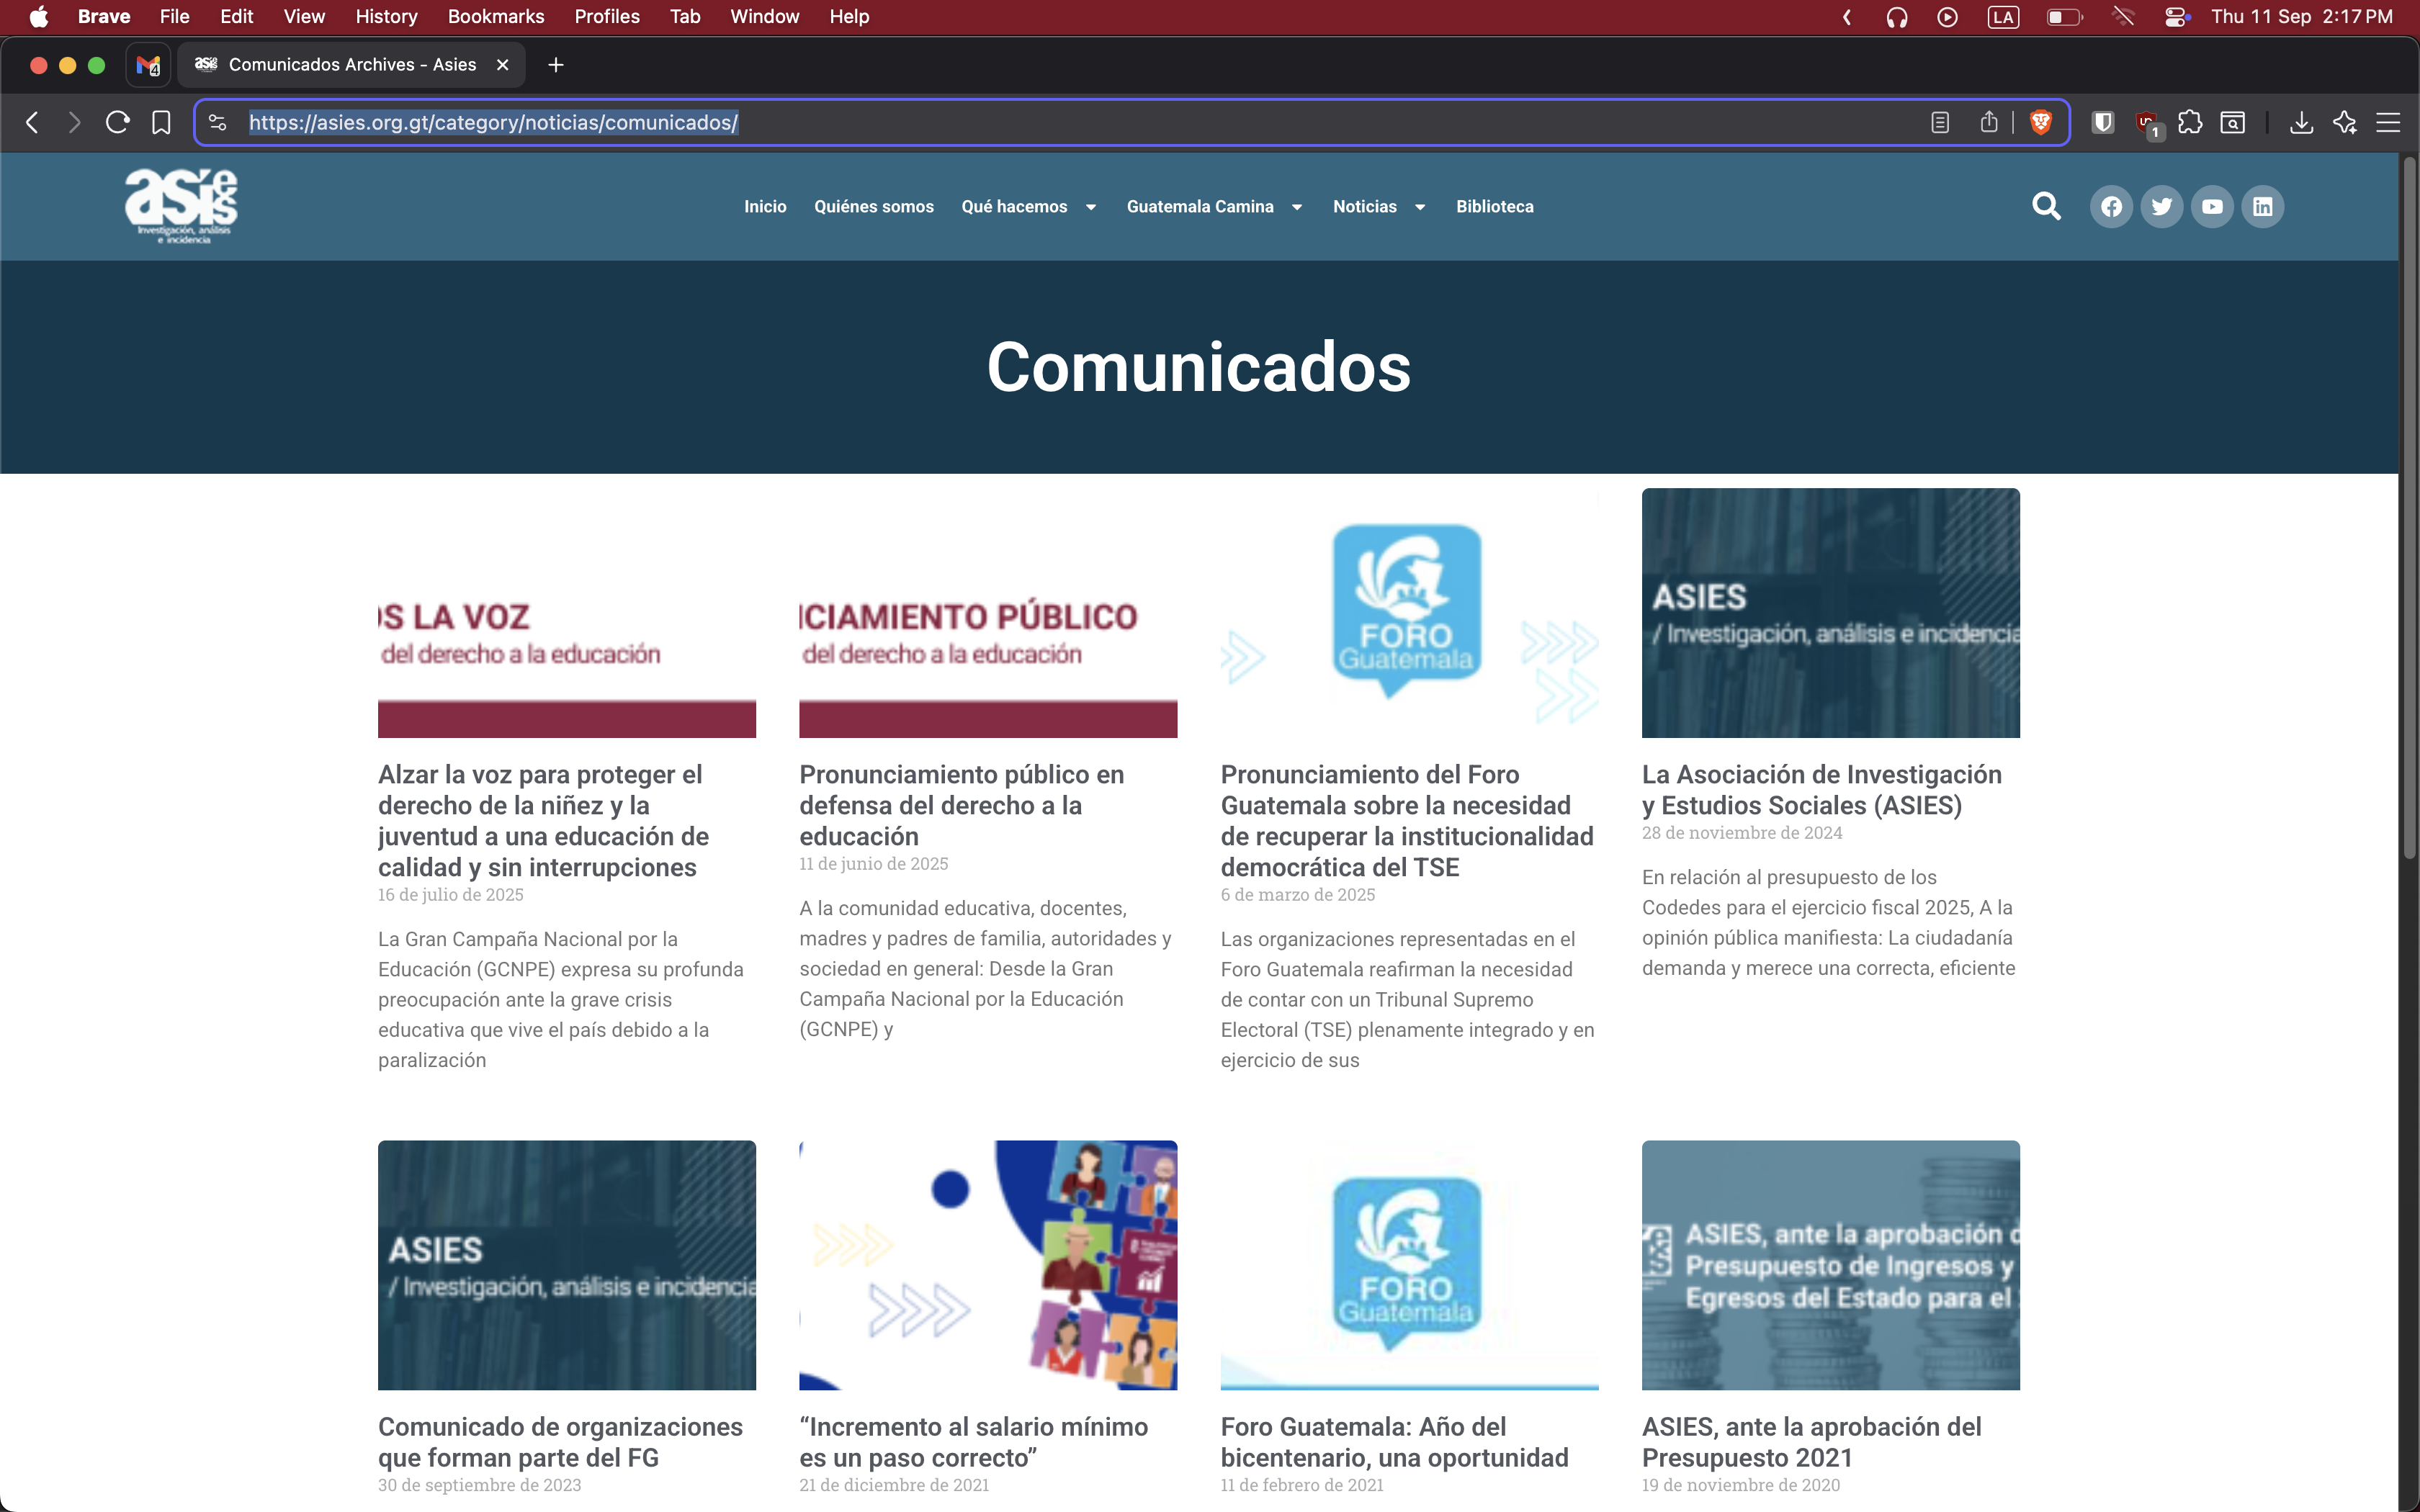Open the Biblioteca navigation link
Viewport: 2420px width, 1512px height.
[1494, 206]
